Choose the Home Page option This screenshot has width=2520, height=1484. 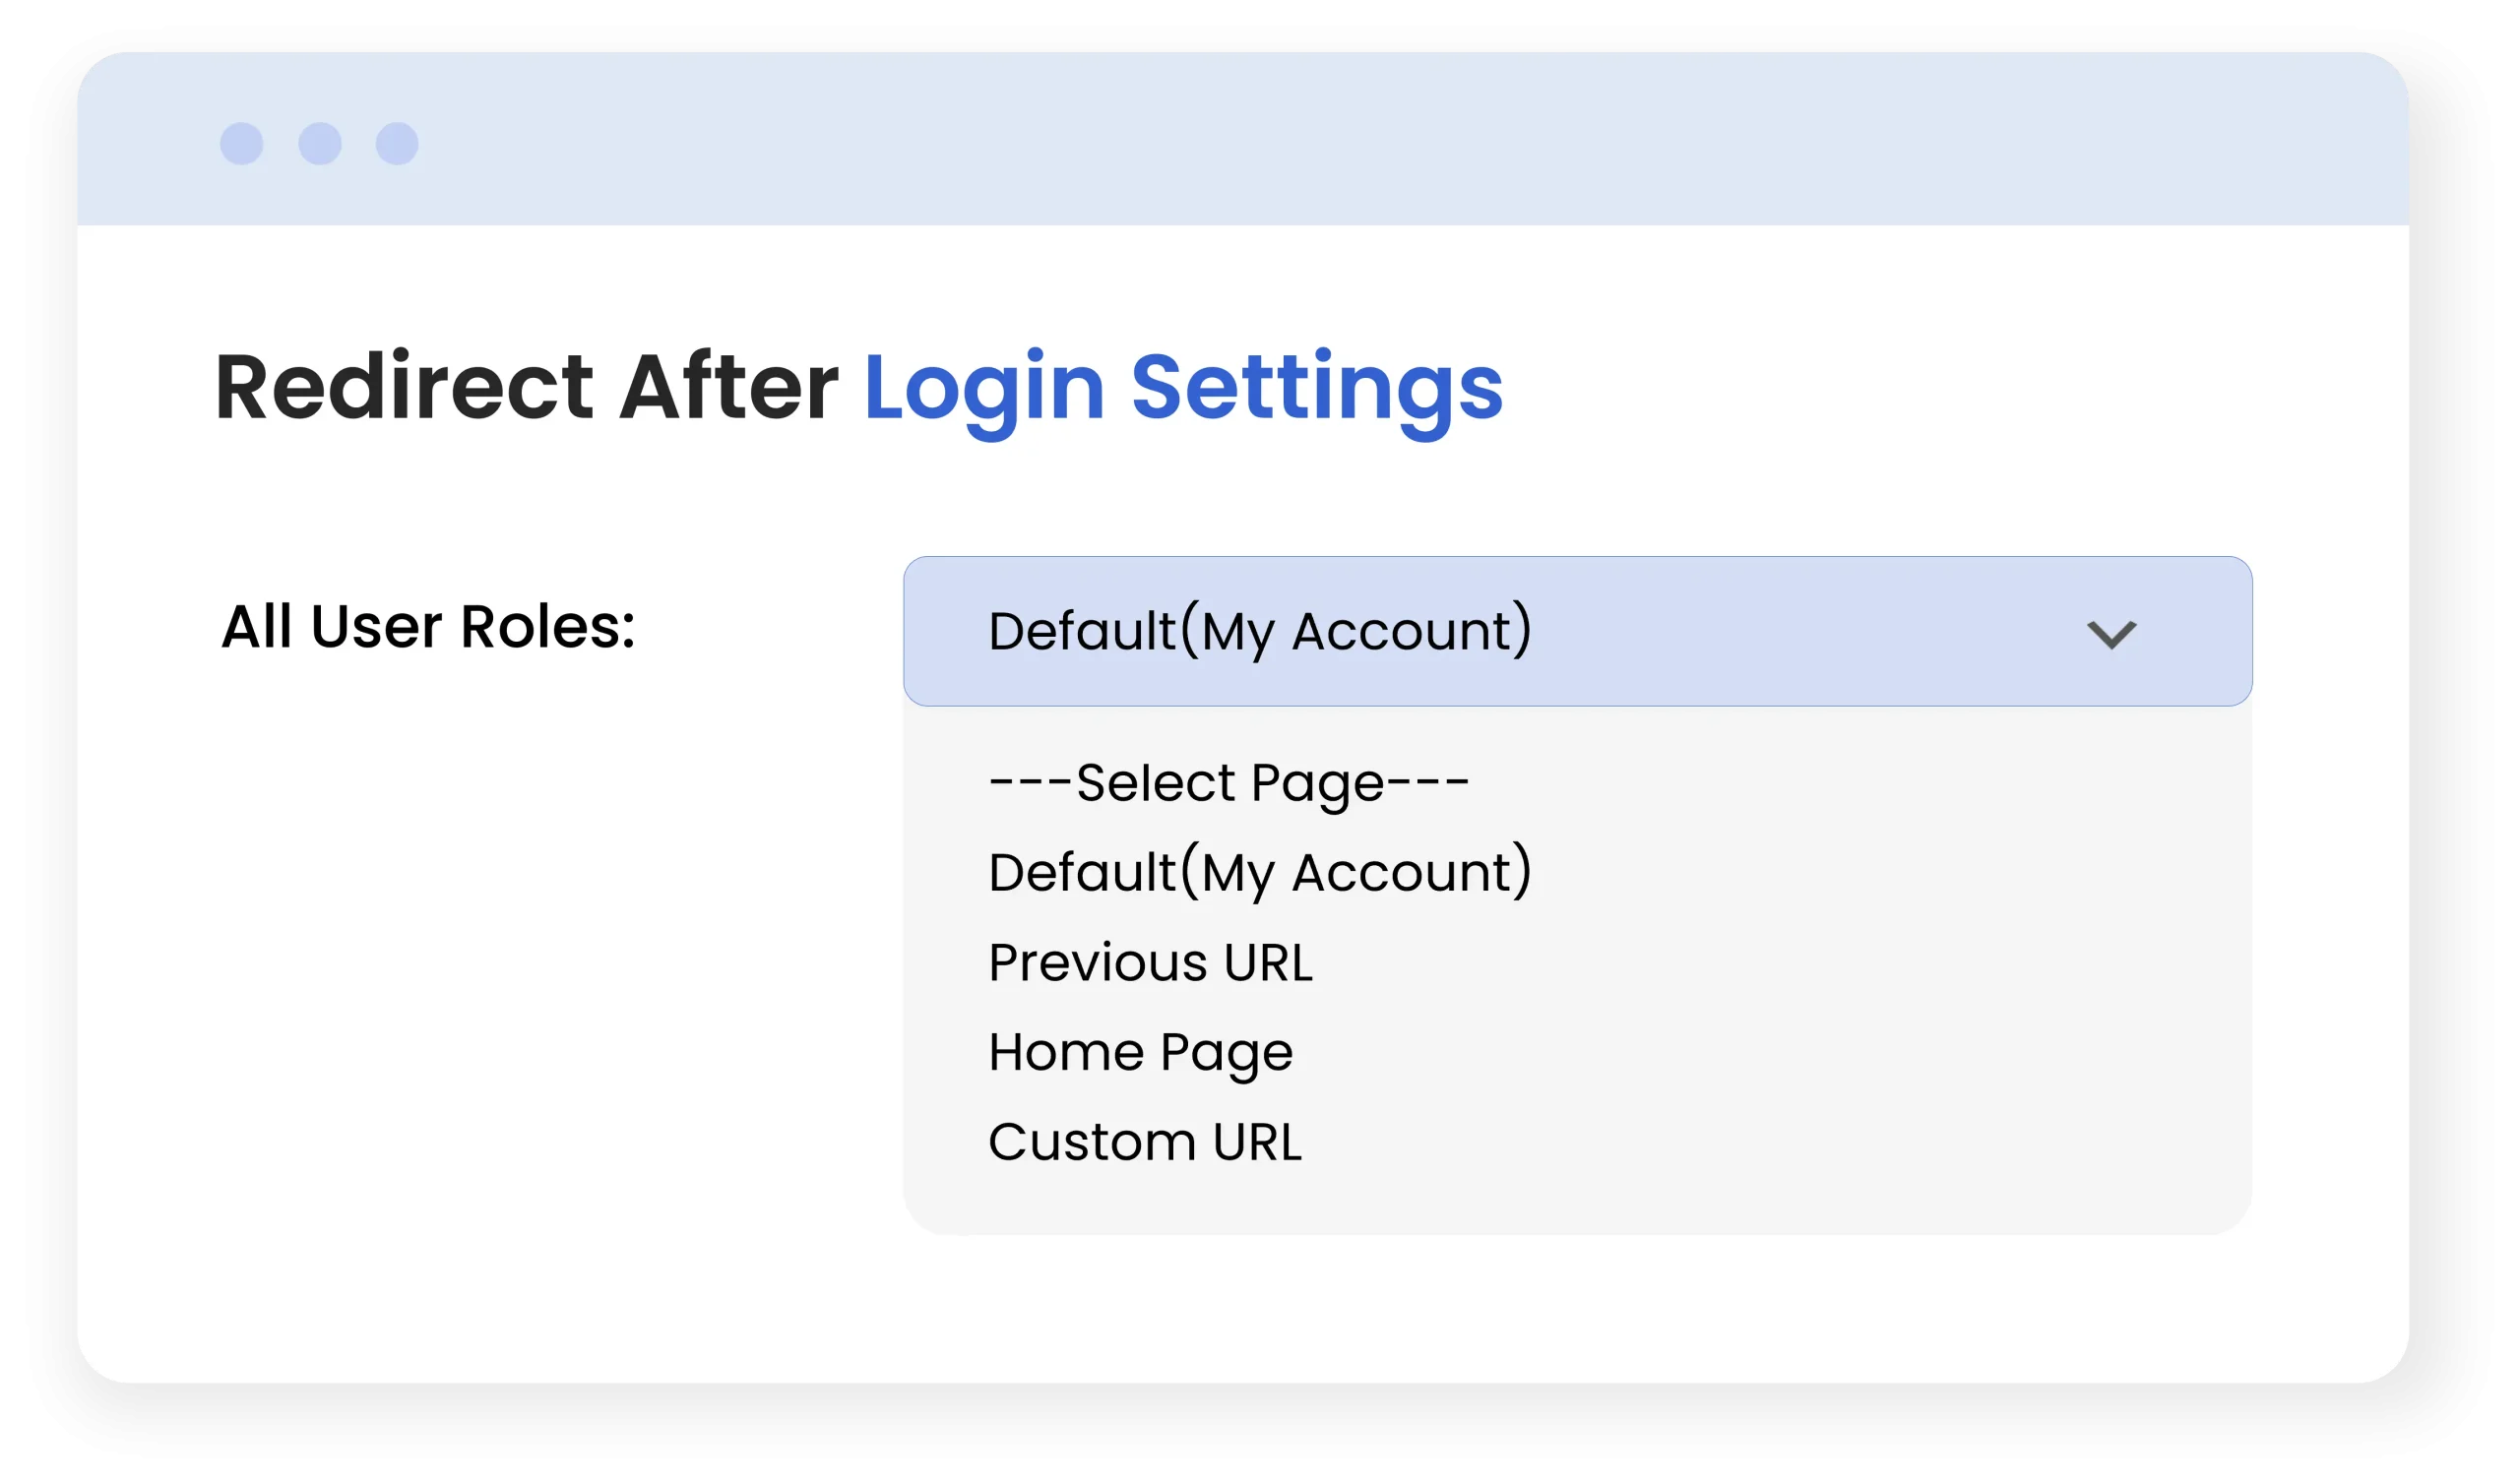(1140, 1053)
